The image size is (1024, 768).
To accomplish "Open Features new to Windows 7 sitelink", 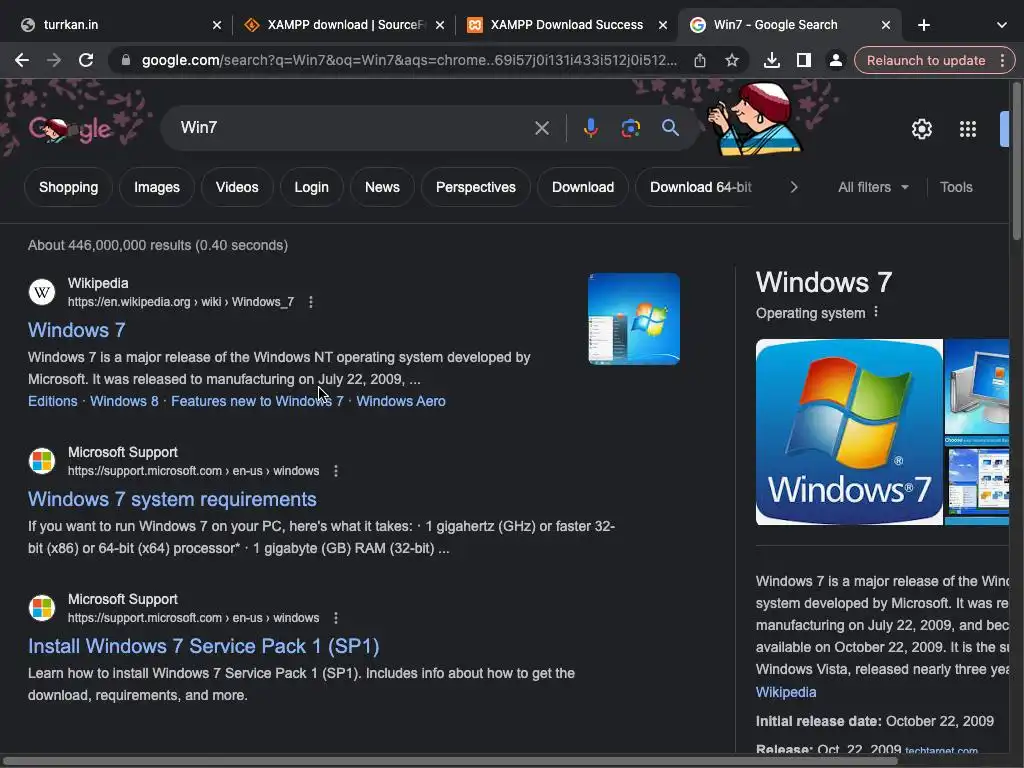I will click(257, 401).
